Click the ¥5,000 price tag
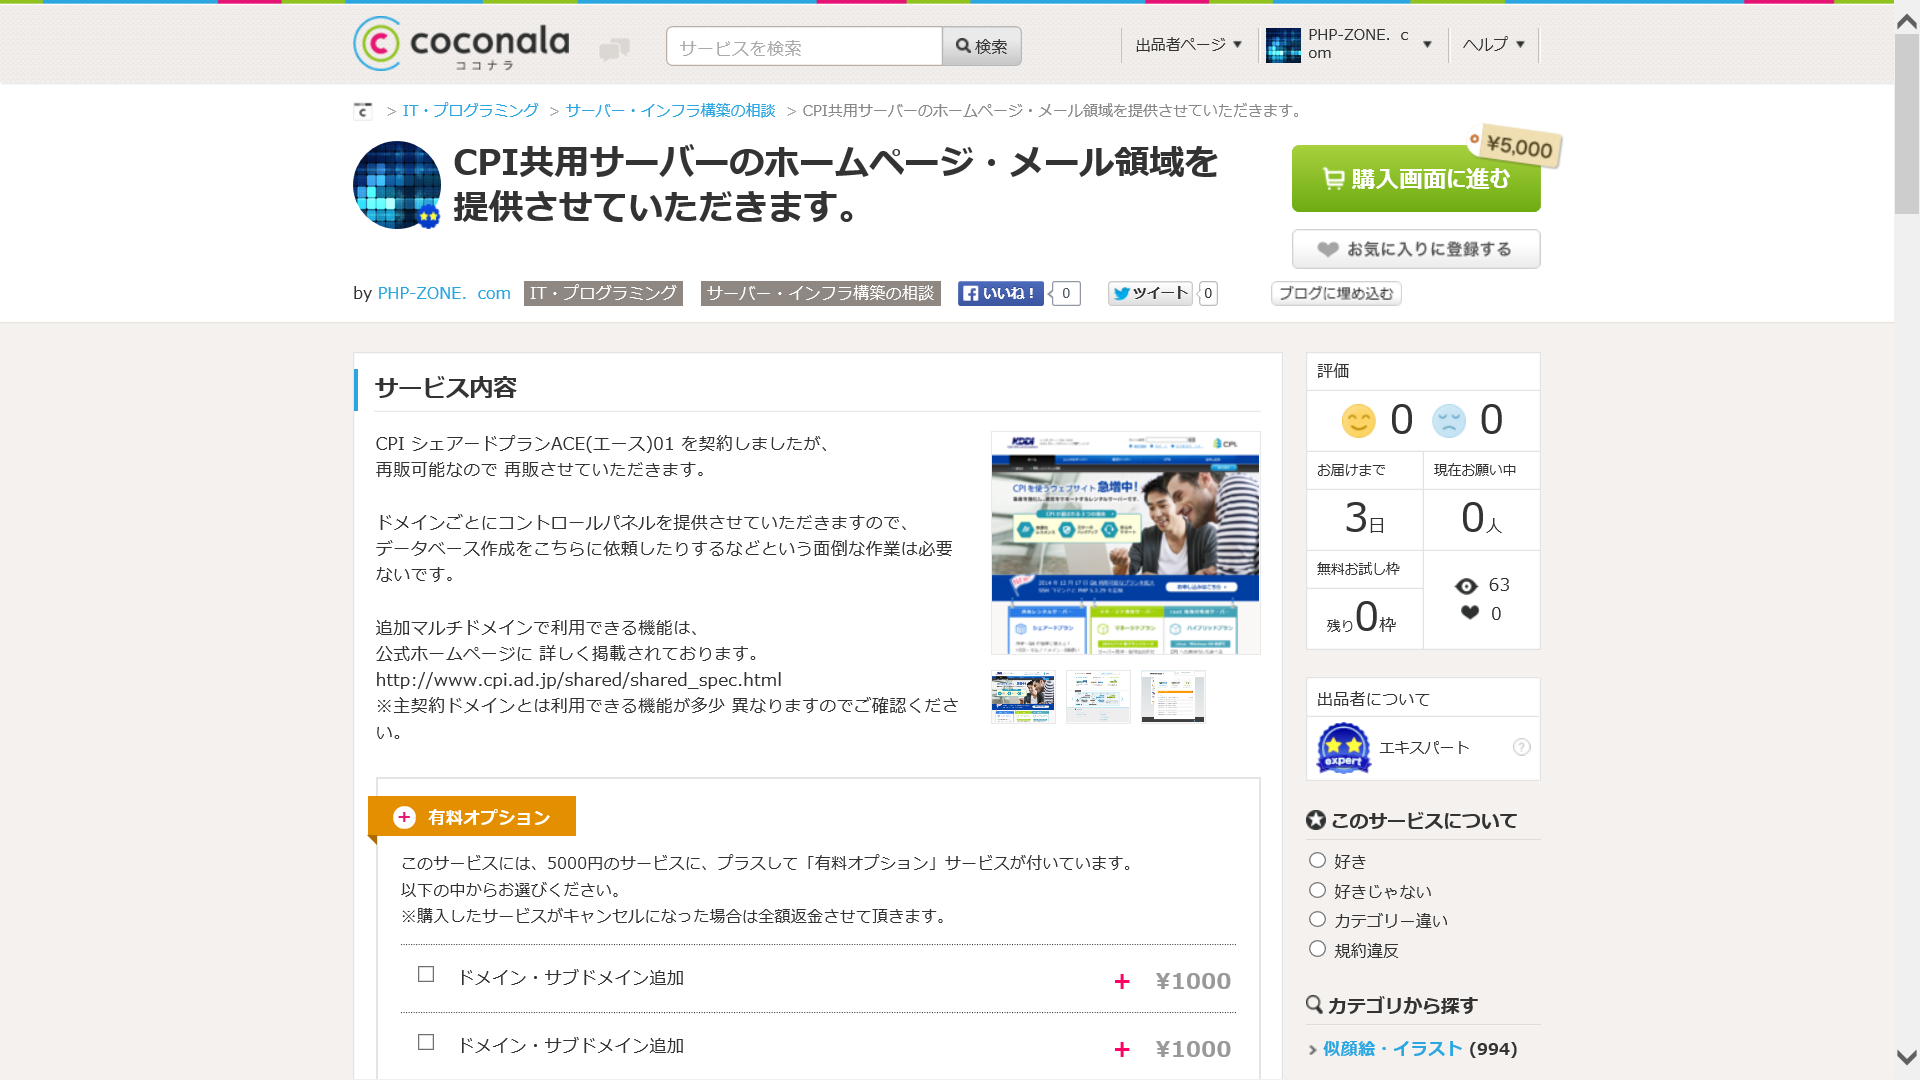The width and height of the screenshot is (1920, 1080). (x=1516, y=146)
